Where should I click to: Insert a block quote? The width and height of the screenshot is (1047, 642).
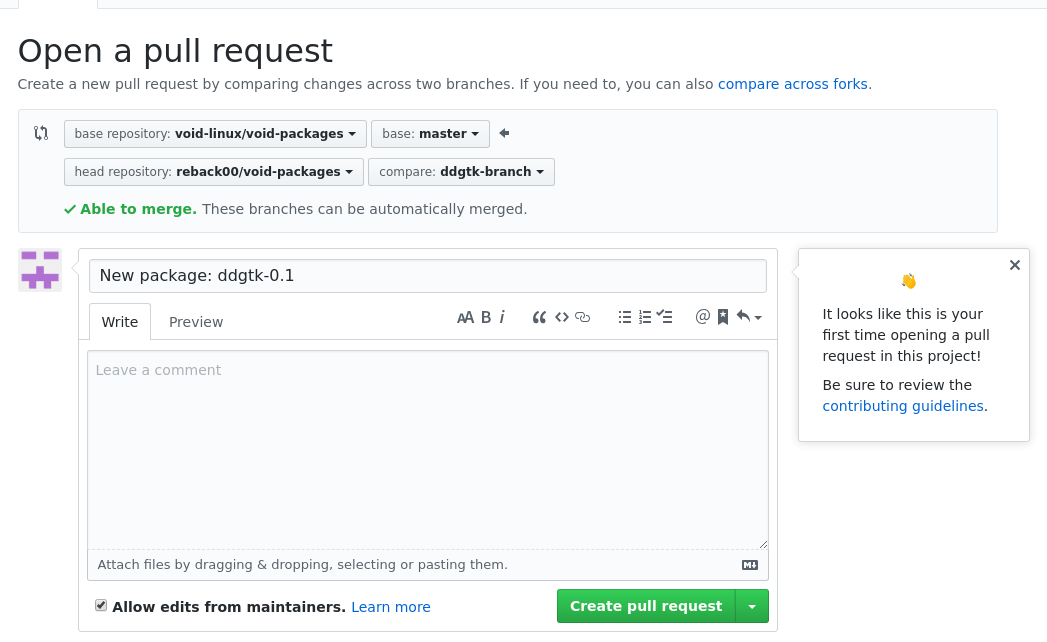[x=539, y=318]
